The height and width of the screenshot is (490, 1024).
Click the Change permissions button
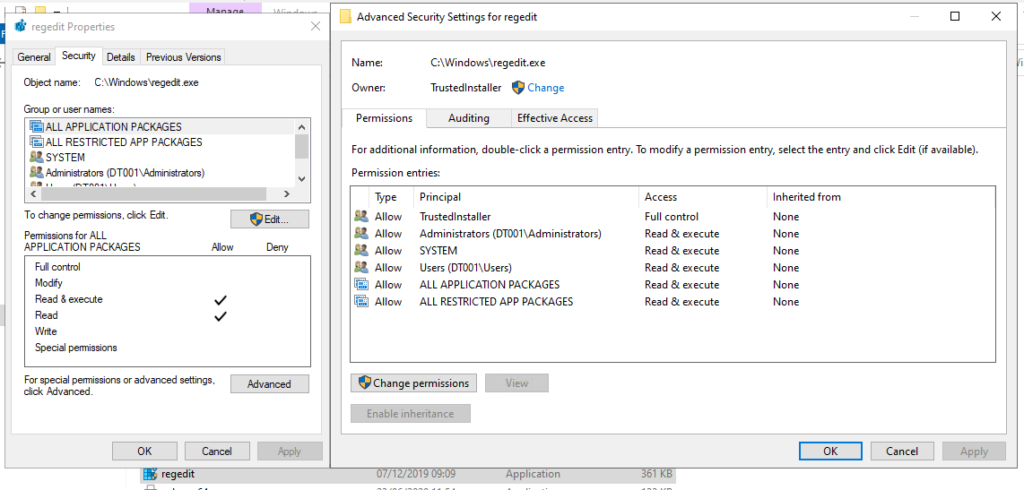pos(412,383)
